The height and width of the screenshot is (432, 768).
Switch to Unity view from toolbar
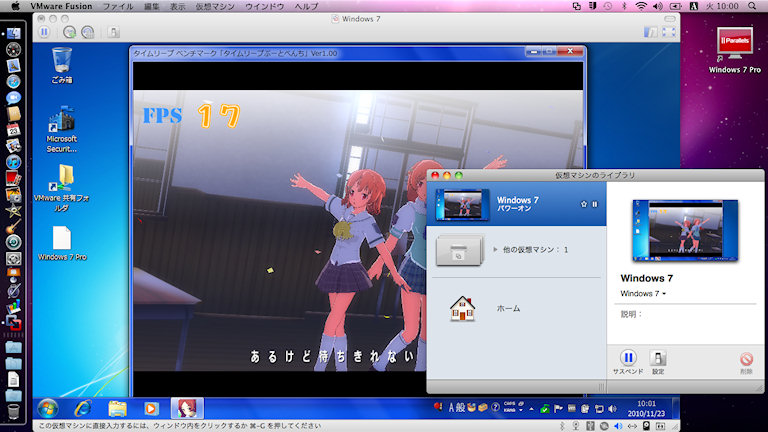coord(650,32)
